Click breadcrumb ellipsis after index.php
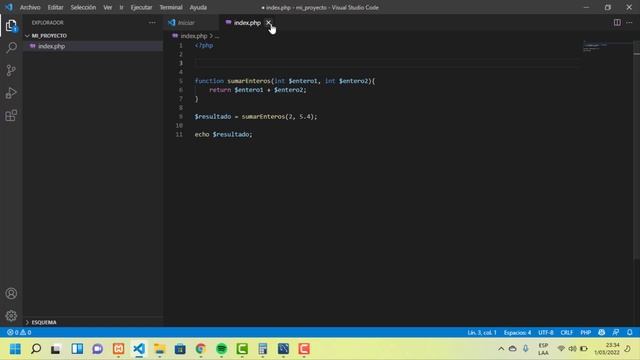 (x=217, y=36)
